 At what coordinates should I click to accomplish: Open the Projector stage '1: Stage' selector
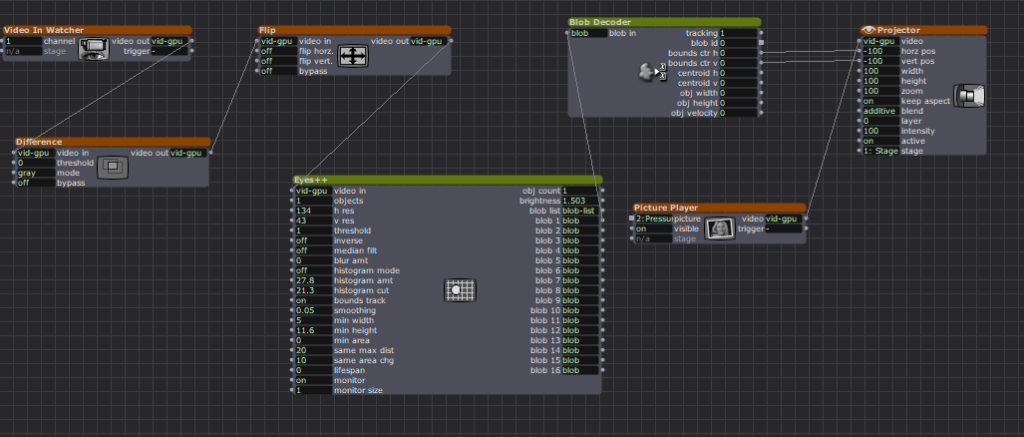tap(880, 151)
